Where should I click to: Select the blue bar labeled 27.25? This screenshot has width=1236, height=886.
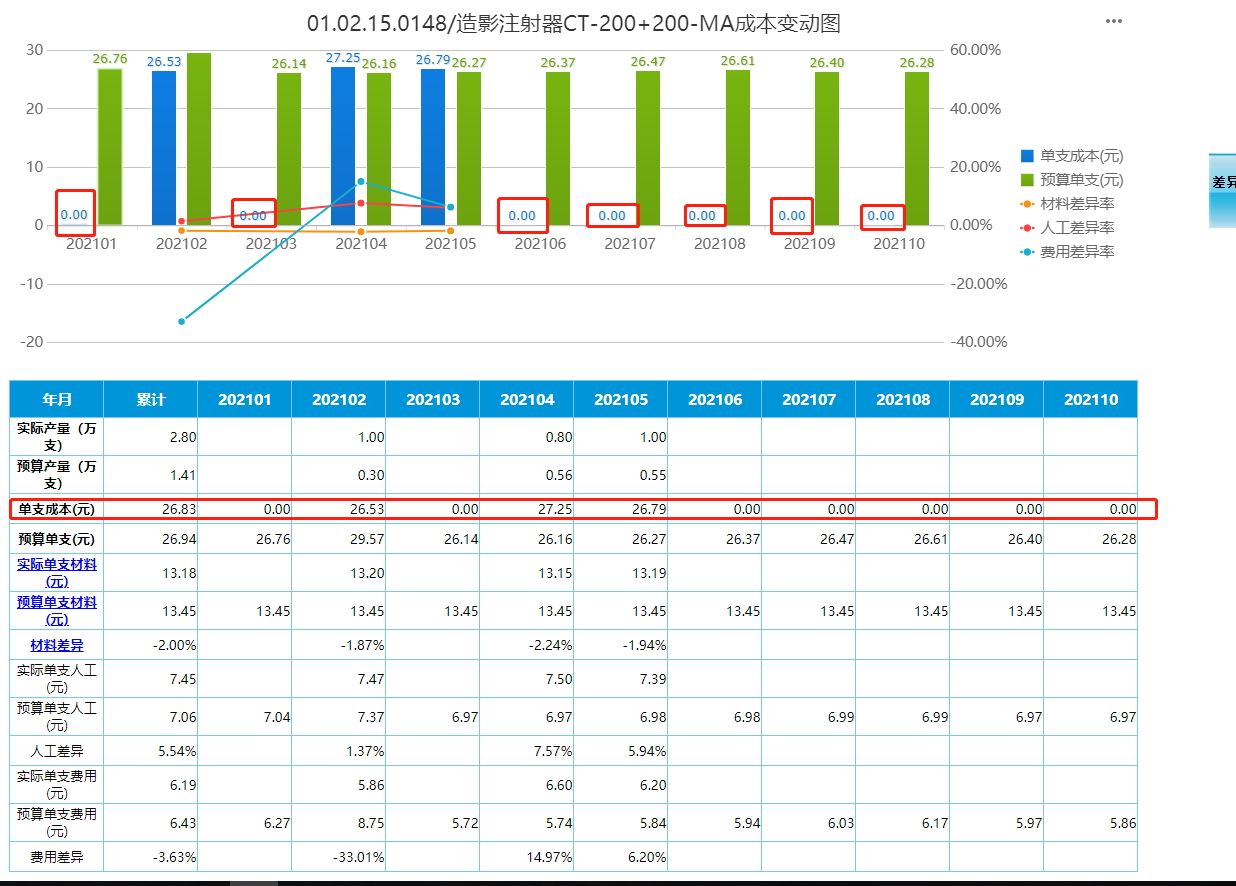tap(343, 146)
